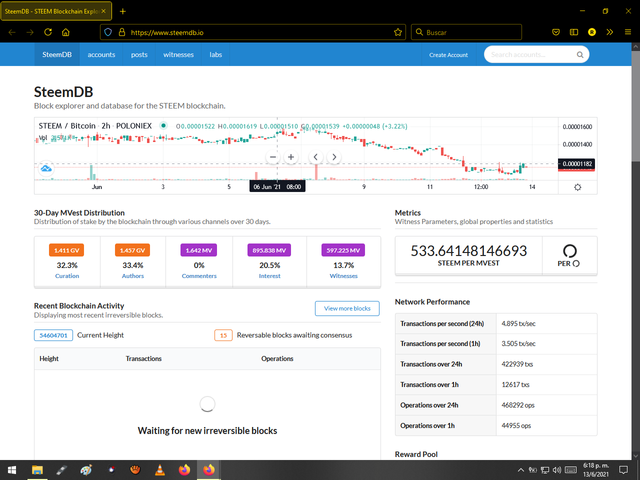
Task: Reload the page with the refresh icon
Action: (48, 32)
